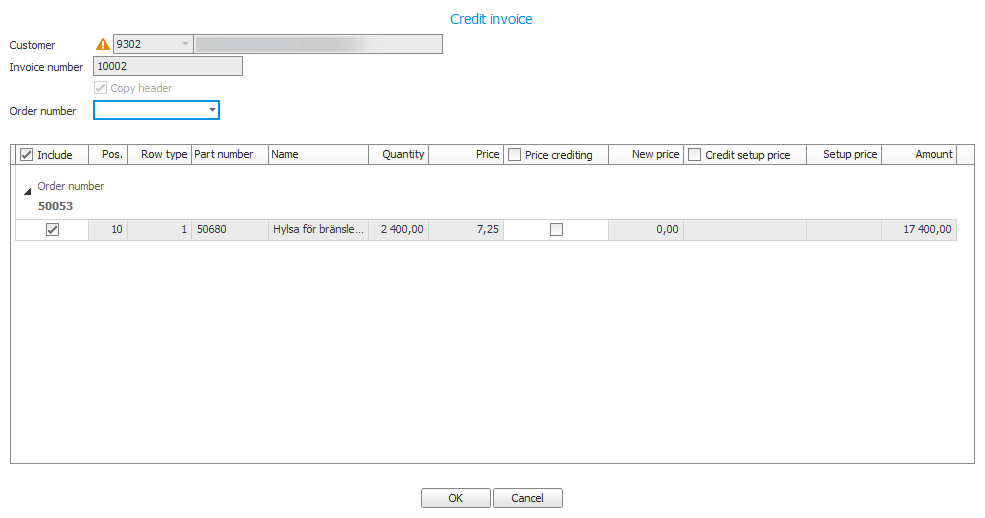Toggle the Copy header checkbox
Image resolution: width=985 pixels, height=518 pixels.
tap(100, 88)
